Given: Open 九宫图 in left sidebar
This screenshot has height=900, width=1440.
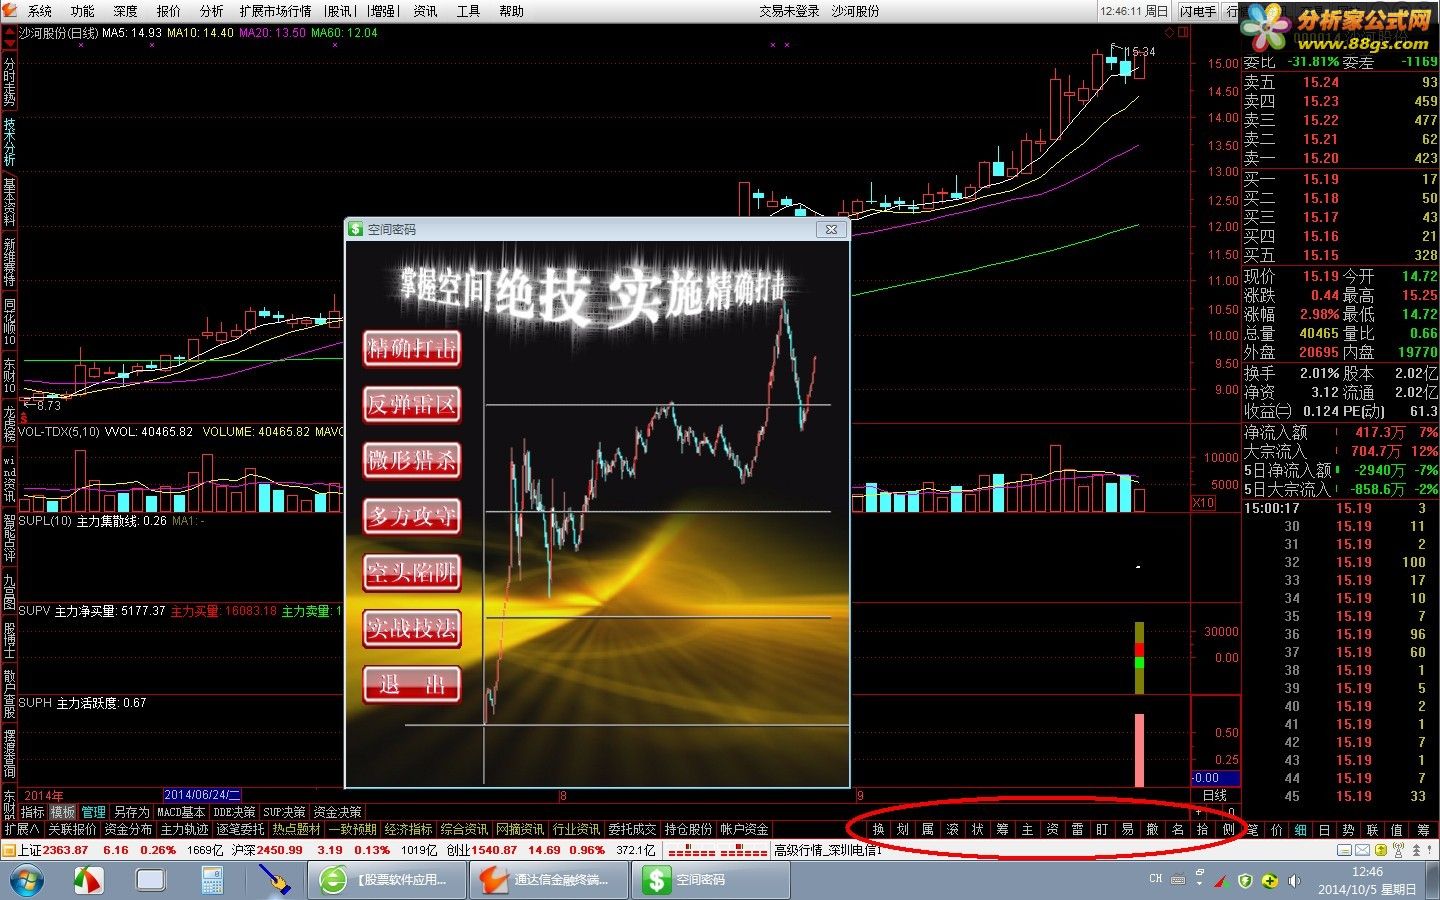Looking at the screenshot, I should [x=9, y=591].
